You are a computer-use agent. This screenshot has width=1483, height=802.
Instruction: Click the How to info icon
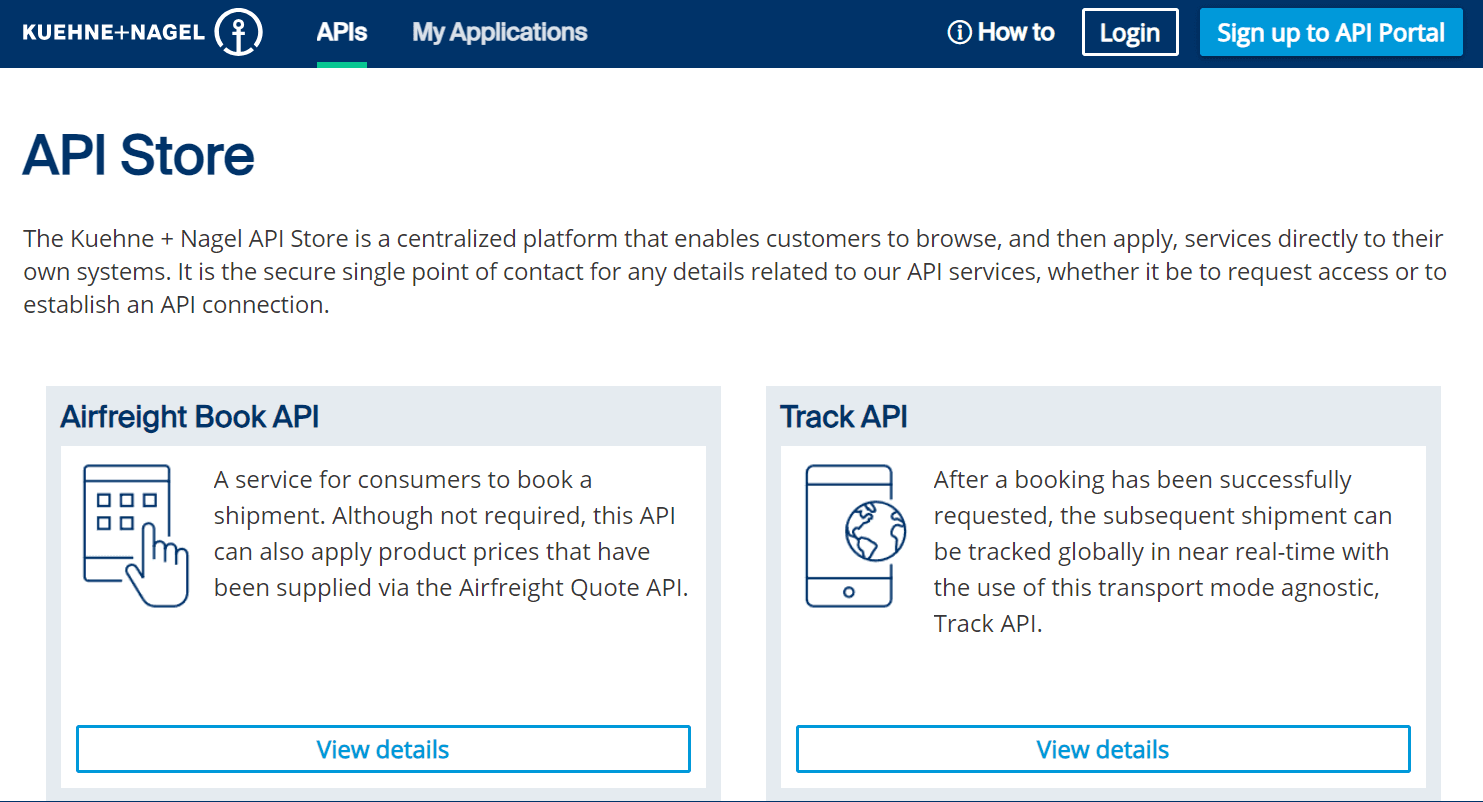[959, 33]
